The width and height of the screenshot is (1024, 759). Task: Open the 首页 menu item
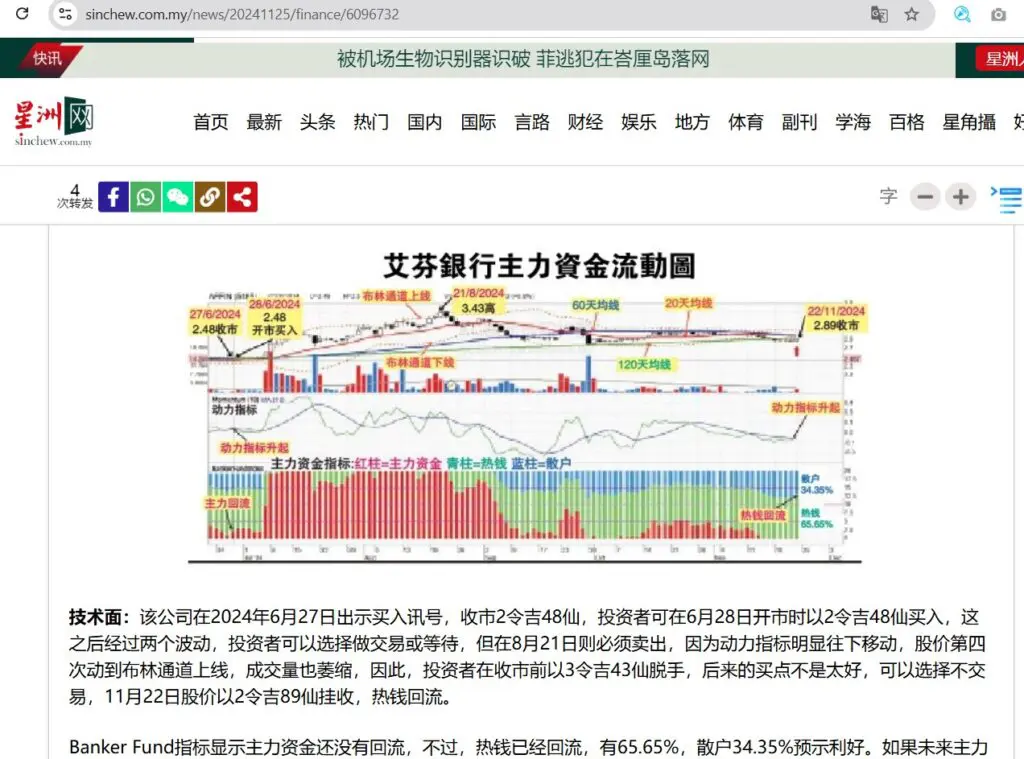210,121
